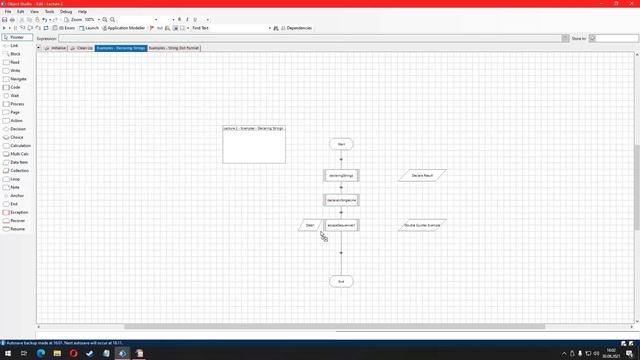Select the Note stage tool
This screenshot has height=360, width=640.
click(11, 187)
